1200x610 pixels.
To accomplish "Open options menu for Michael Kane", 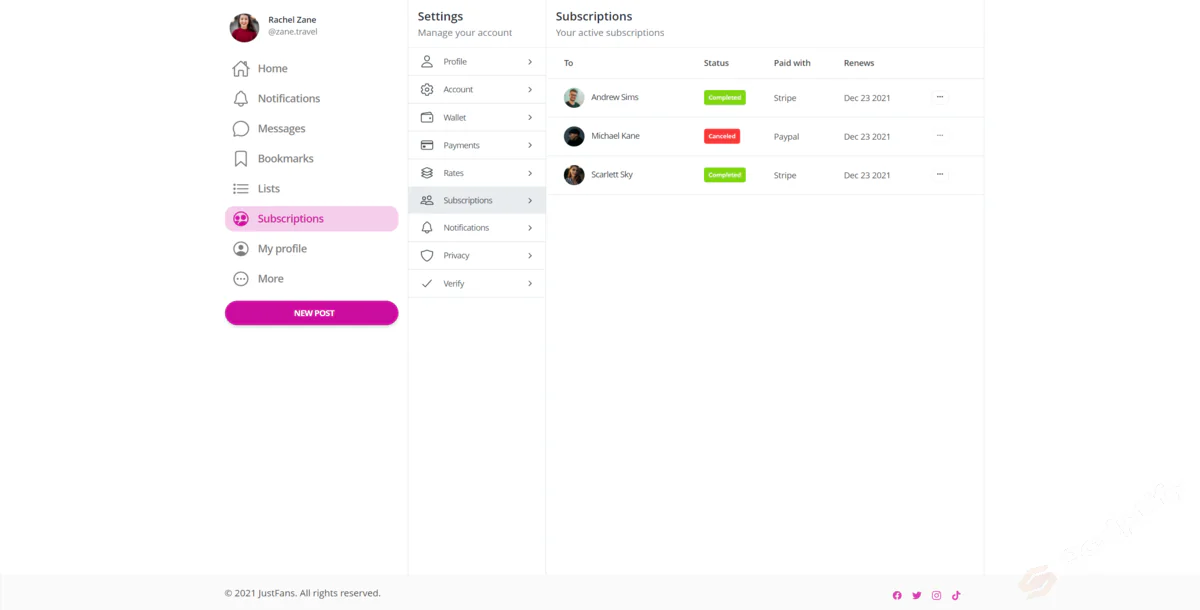I will pos(939,136).
